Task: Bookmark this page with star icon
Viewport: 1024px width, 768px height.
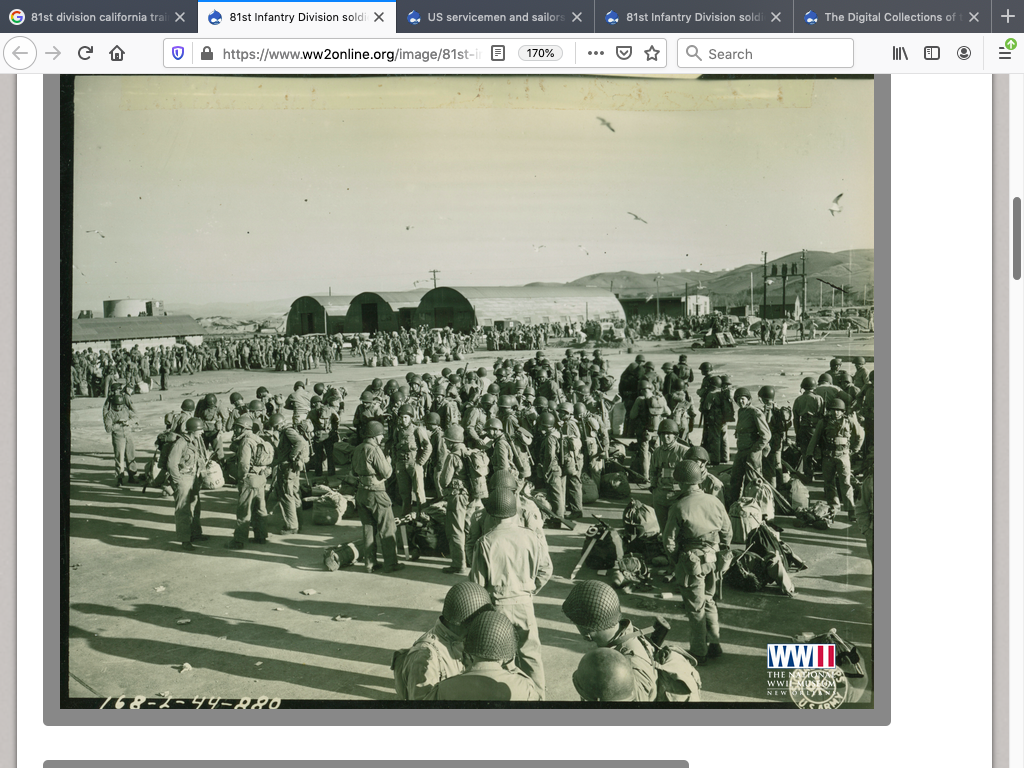Action: 652,53
